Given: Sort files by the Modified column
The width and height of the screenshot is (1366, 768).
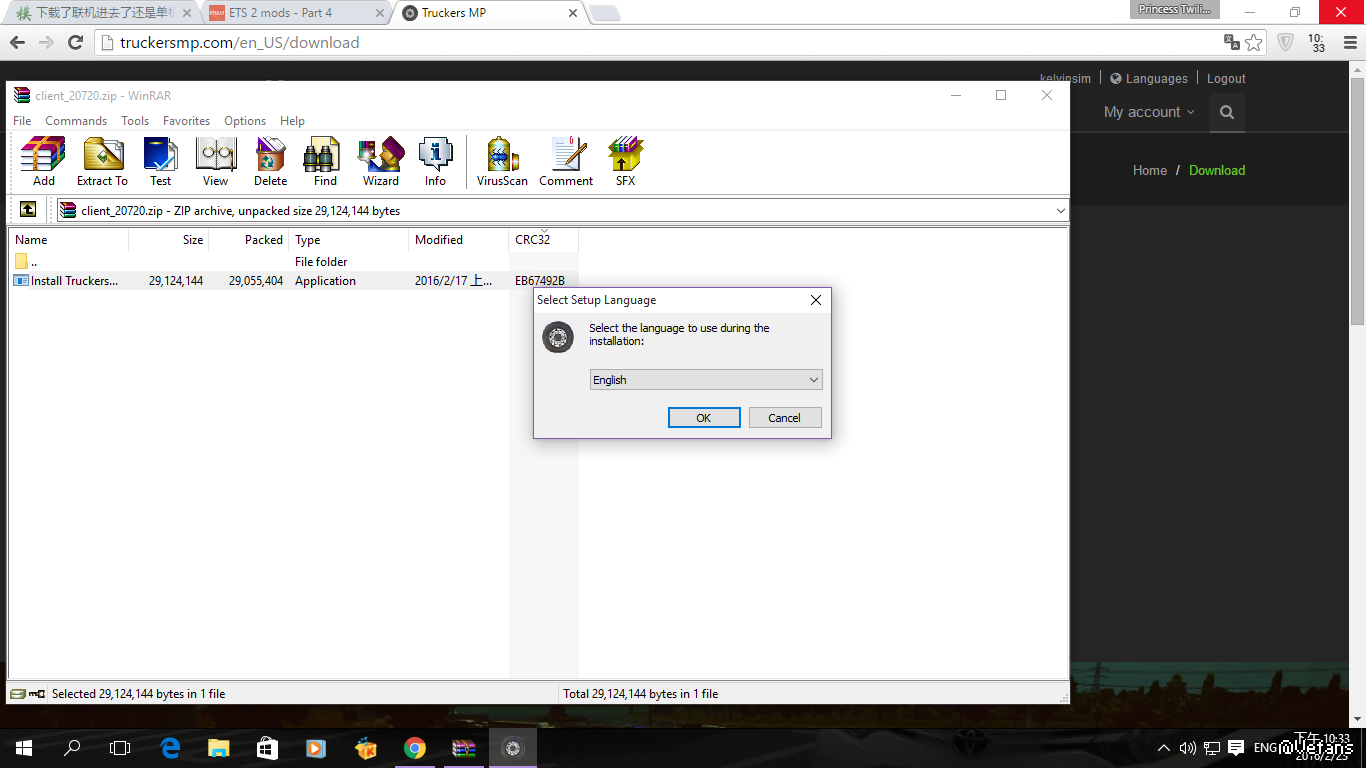Looking at the screenshot, I should pyautogui.click(x=459, y=240).
